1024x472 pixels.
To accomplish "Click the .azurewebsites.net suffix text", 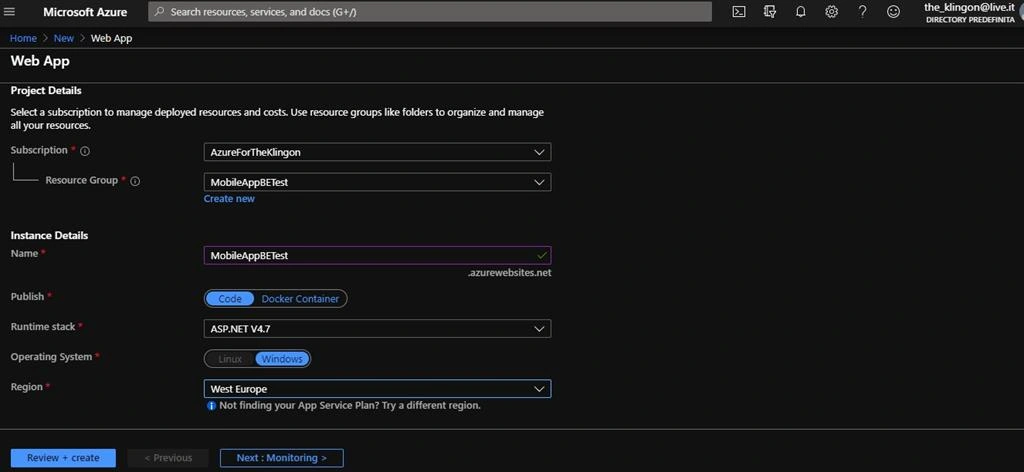I will tap(509, 273).
